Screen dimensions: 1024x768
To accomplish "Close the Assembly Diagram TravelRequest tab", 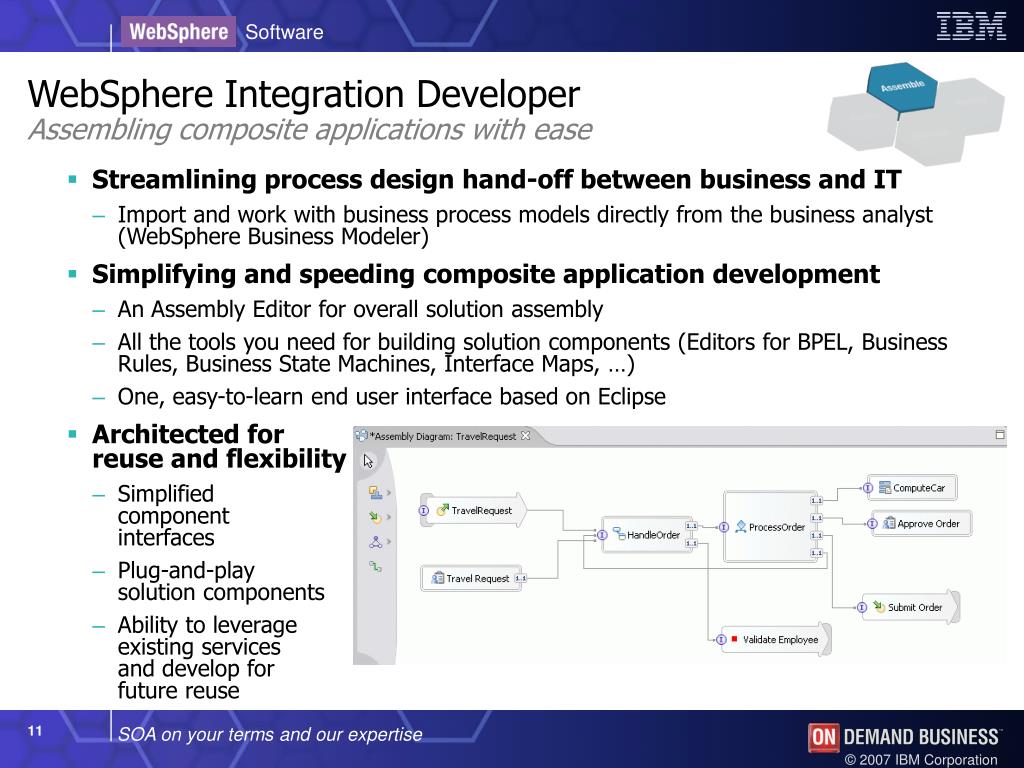I will tap(526, 436).
